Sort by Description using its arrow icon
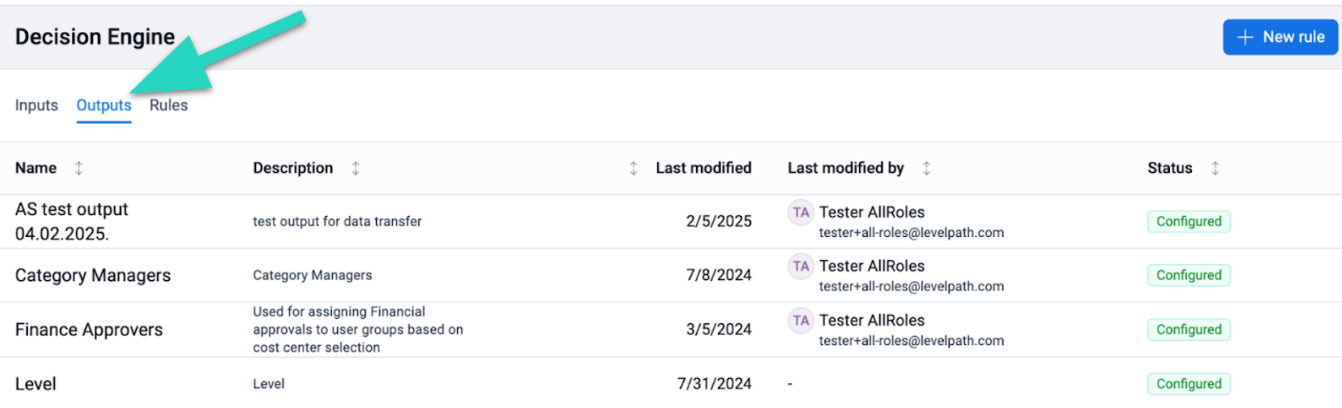1342x408 pixels. (x=355, y=168)
